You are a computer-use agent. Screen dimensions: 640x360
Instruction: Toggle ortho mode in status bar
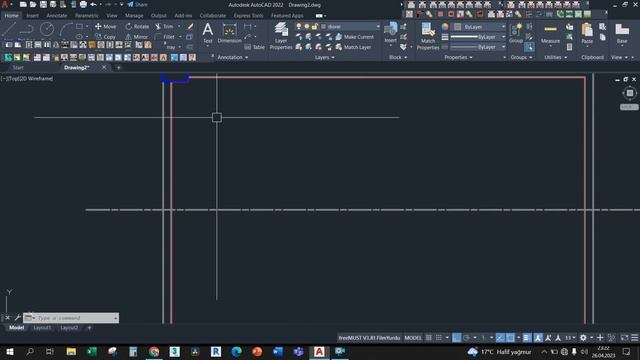(x=457, y=338)
